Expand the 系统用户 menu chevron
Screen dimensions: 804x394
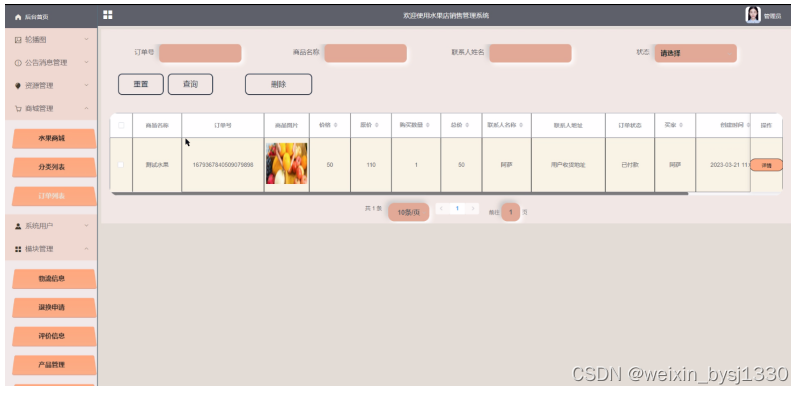pos(86,226)
